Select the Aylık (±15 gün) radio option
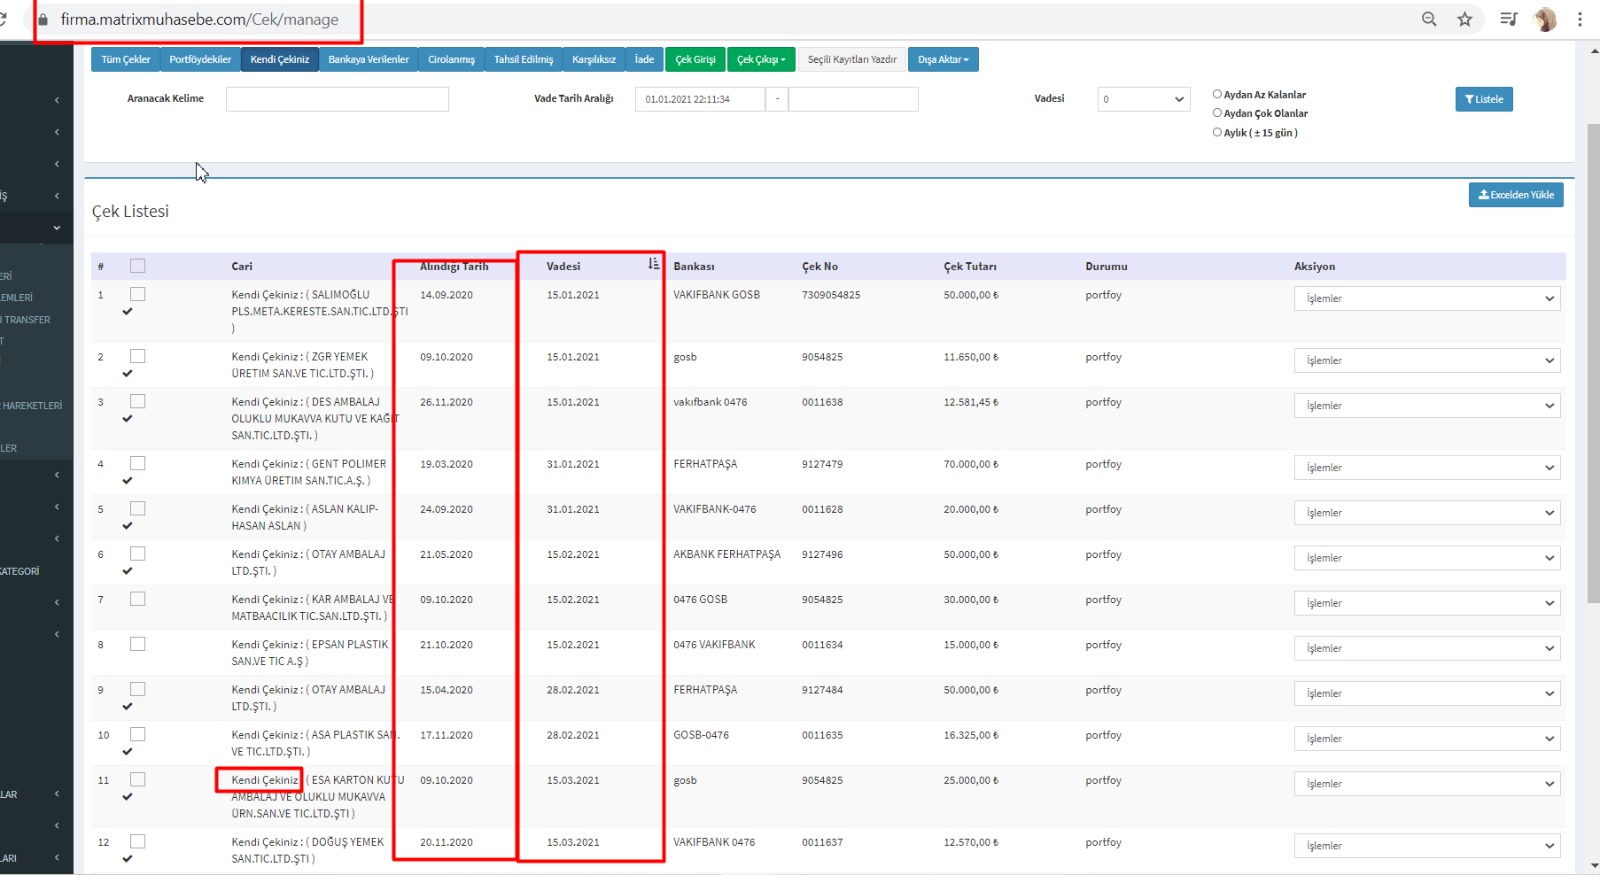Viewport: 1600px width, 875px height. tap(1217, 132)
